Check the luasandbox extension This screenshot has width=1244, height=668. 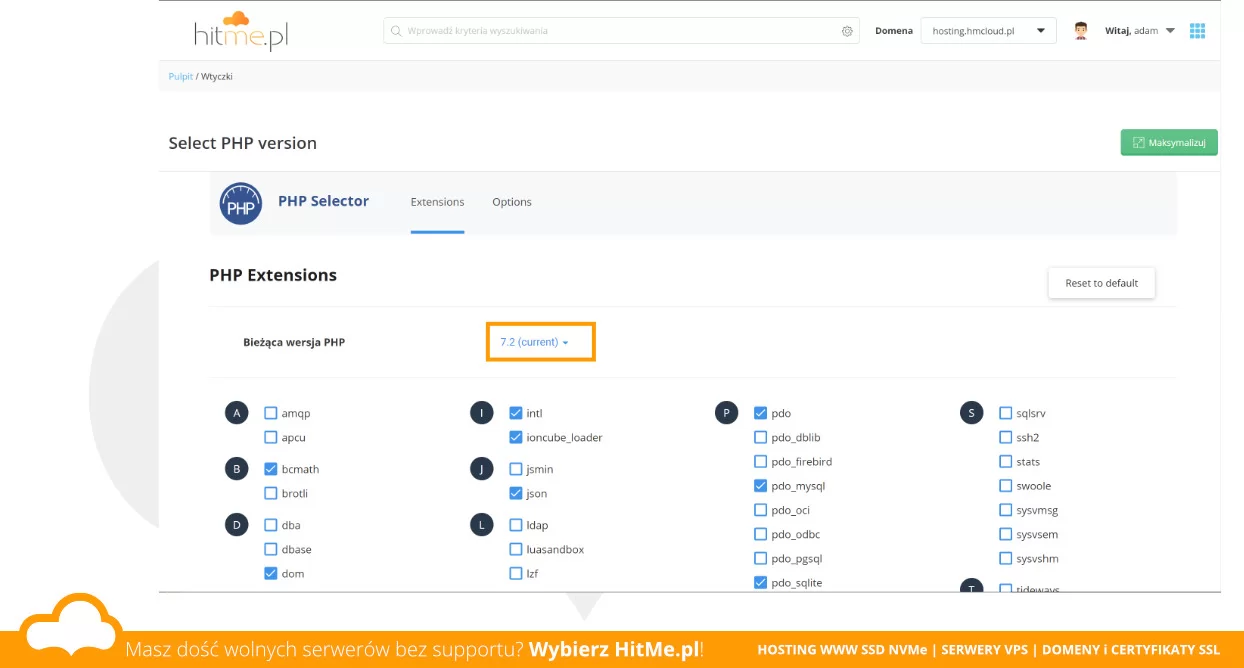(516, 549)
